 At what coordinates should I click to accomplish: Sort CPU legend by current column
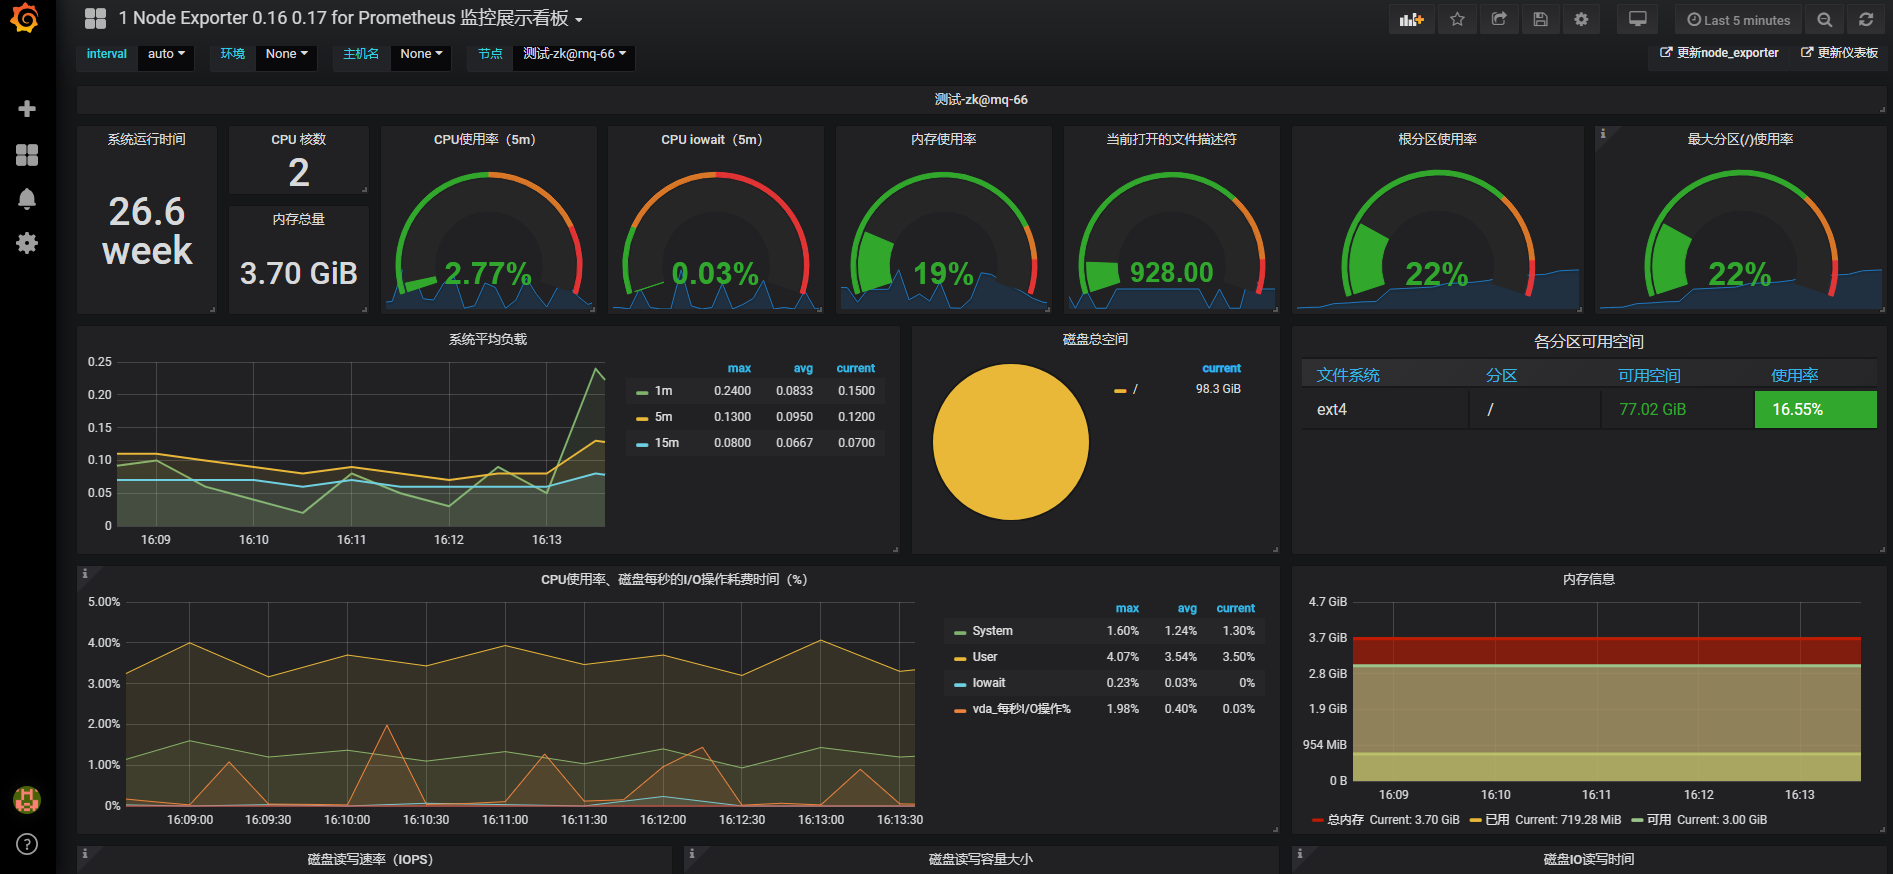point(1235,608)
